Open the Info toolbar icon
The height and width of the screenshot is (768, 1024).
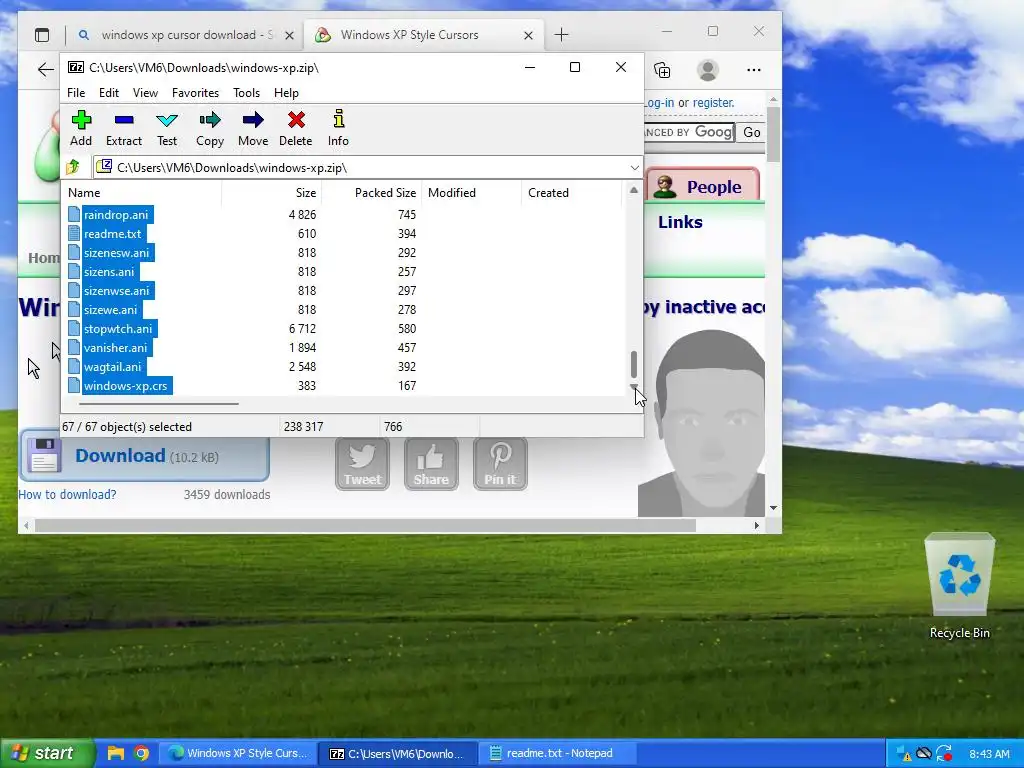[338, 129]
